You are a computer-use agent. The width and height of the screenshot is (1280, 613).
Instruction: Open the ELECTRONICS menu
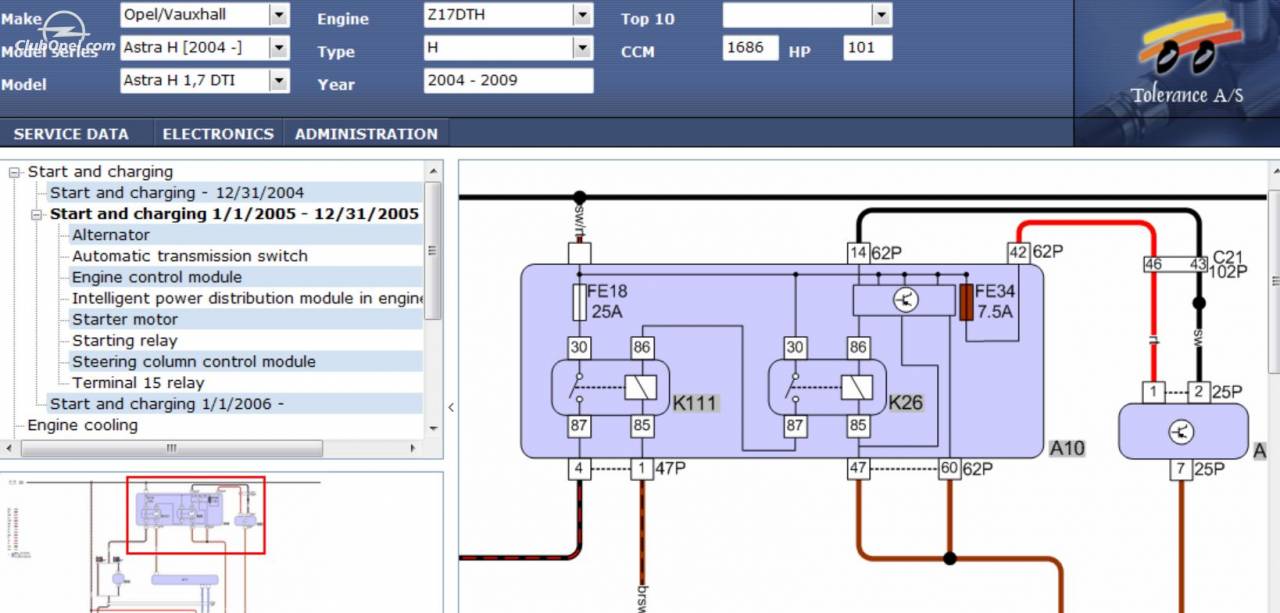(x=218, y=134)
